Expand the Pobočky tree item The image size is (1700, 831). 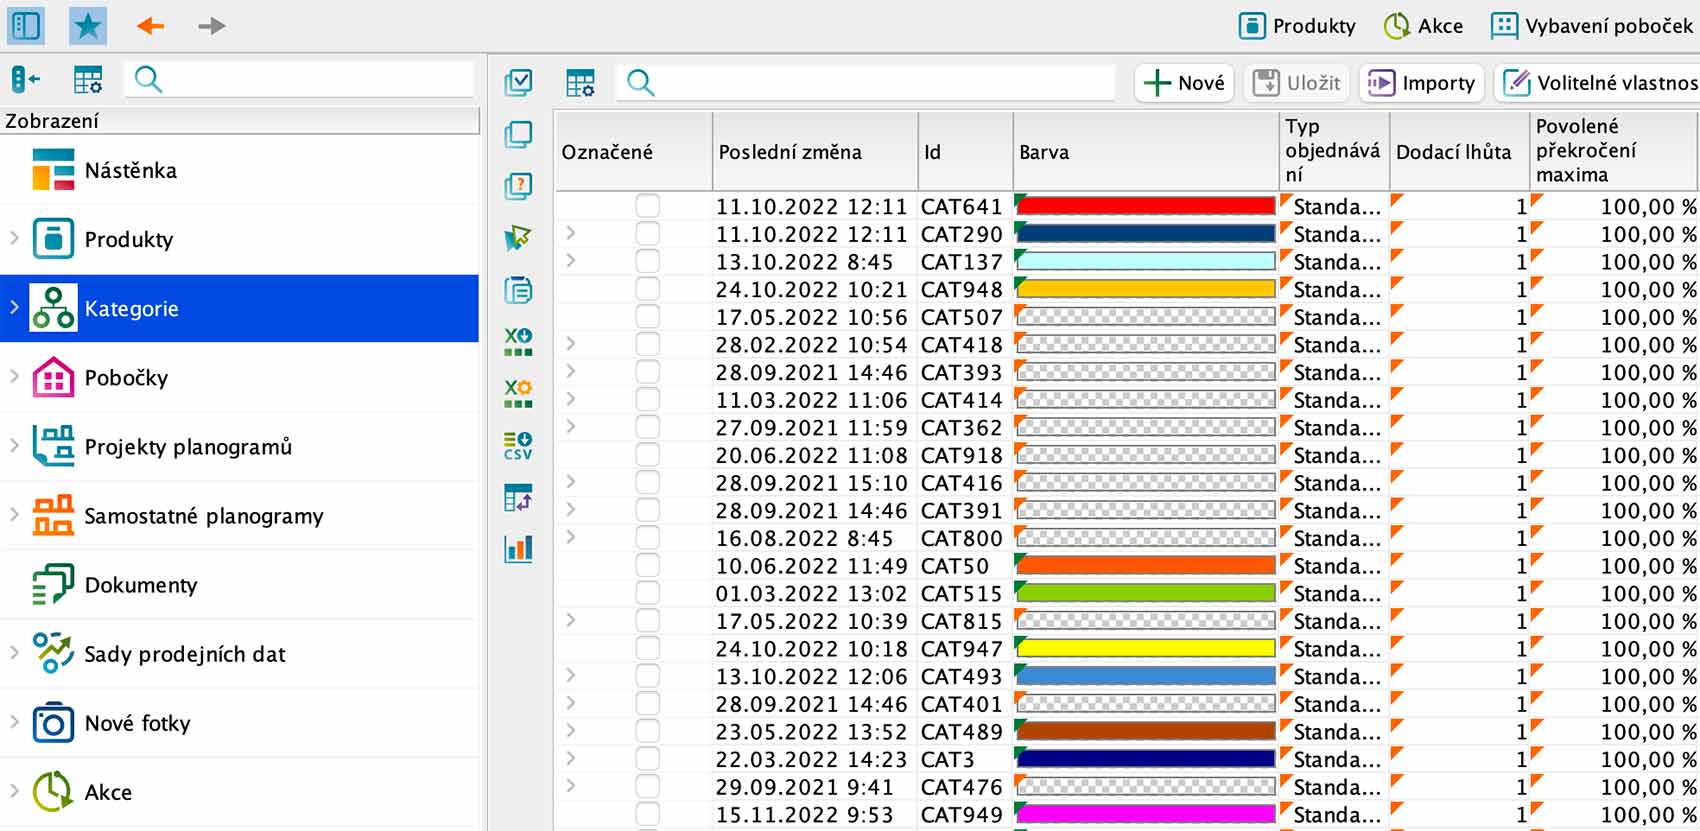click(14, 376)
